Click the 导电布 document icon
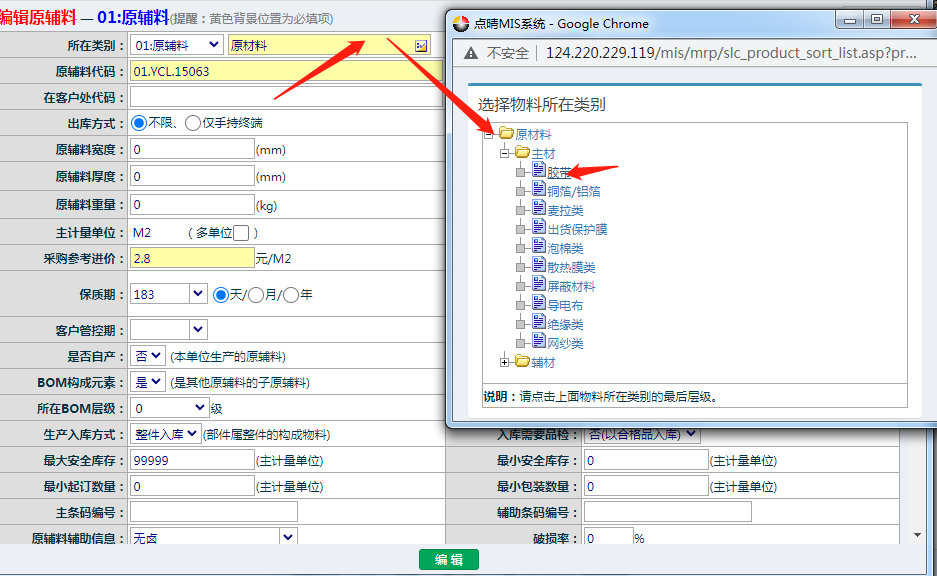 (x=539, y=305)
